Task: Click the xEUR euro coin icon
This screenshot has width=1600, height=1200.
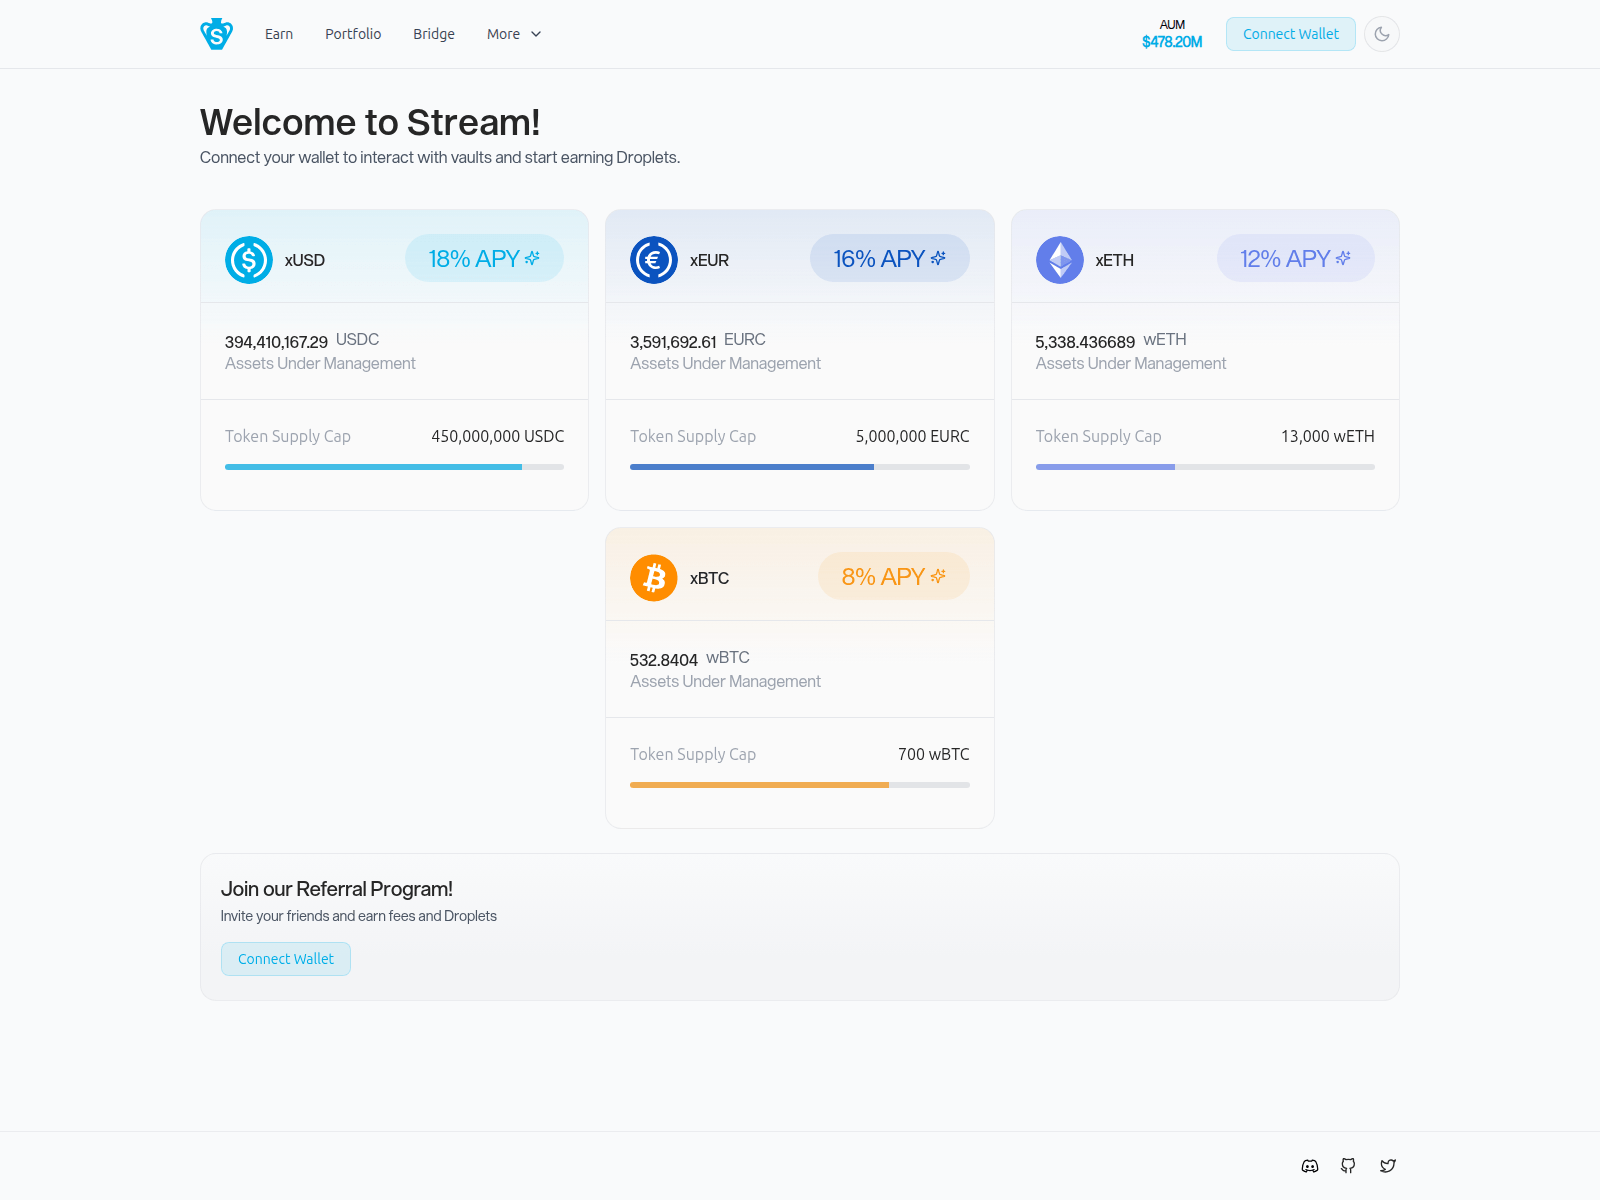Action: [654, 260]
